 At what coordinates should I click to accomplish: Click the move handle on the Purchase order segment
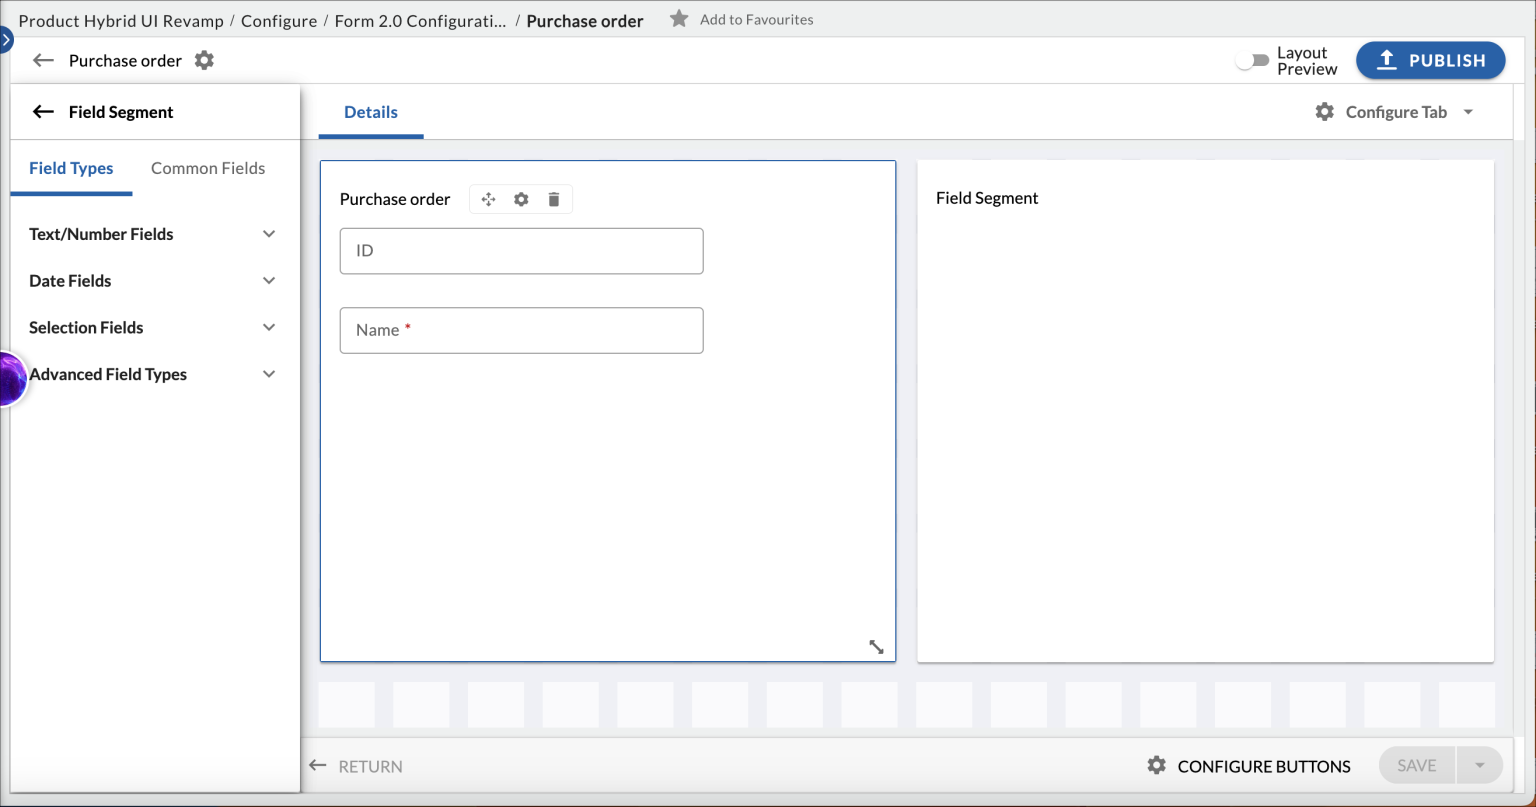pos(488,198)
